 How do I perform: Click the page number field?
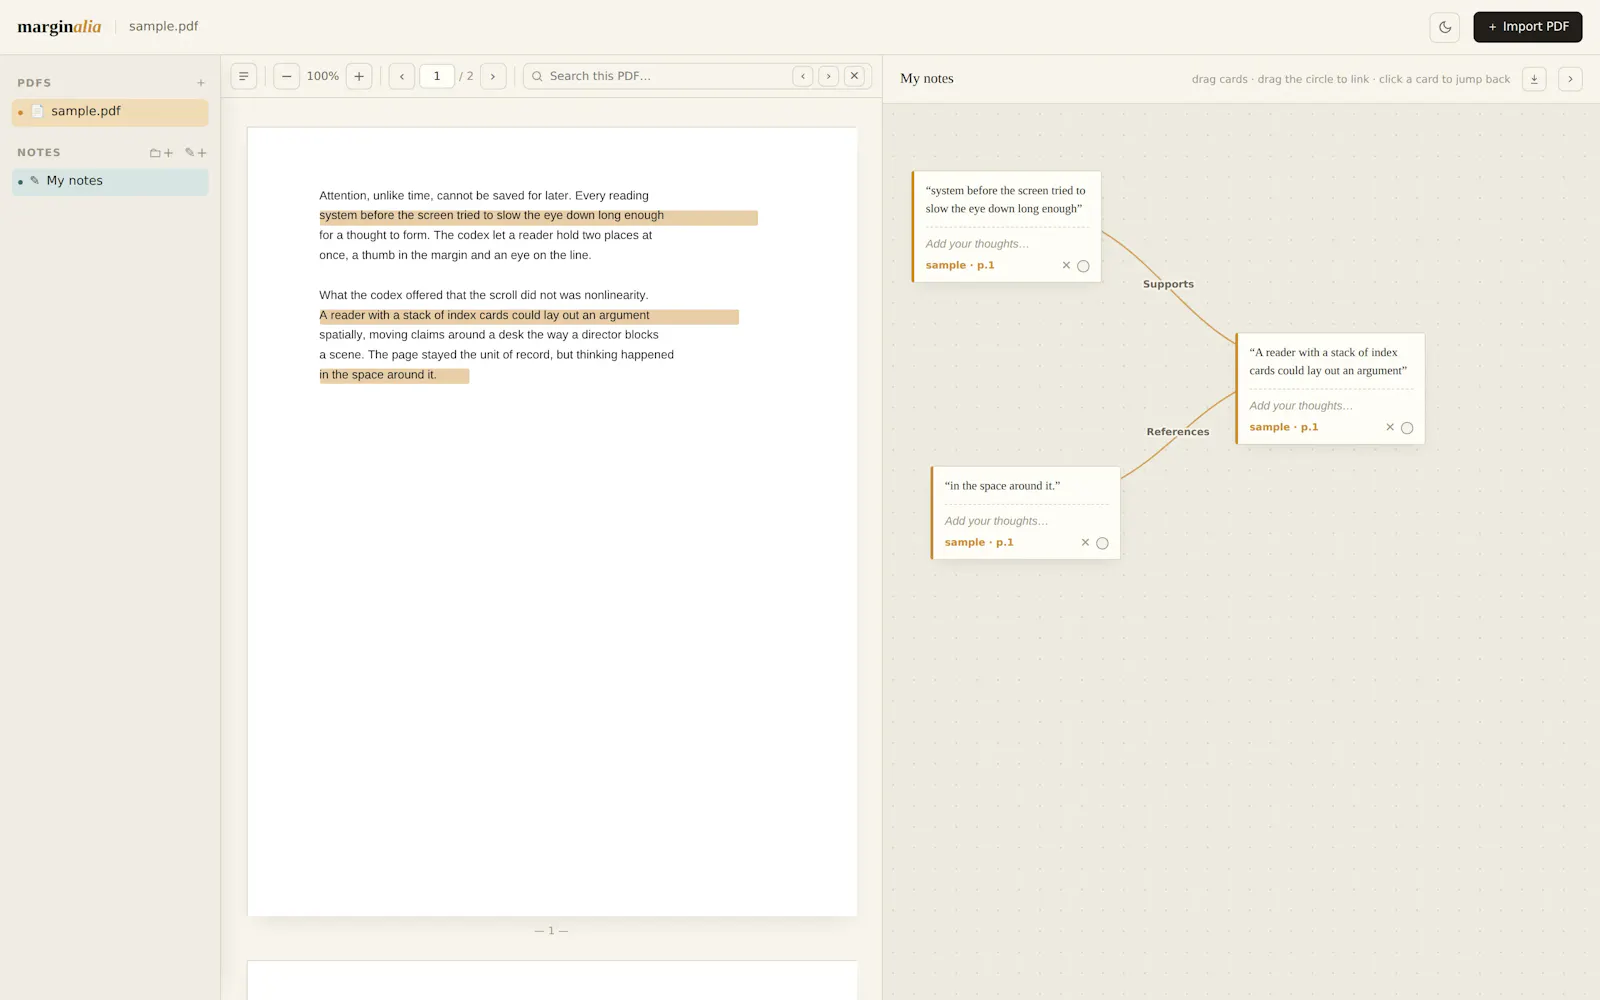point(437,76)
